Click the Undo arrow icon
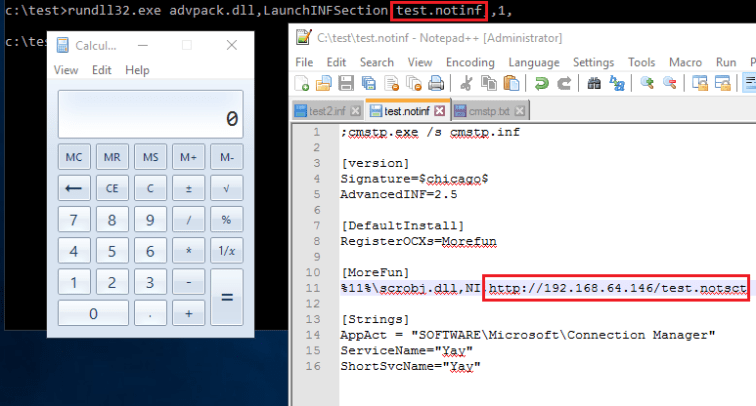Screen dimensions: 756x406 click(x=542, y=84)
